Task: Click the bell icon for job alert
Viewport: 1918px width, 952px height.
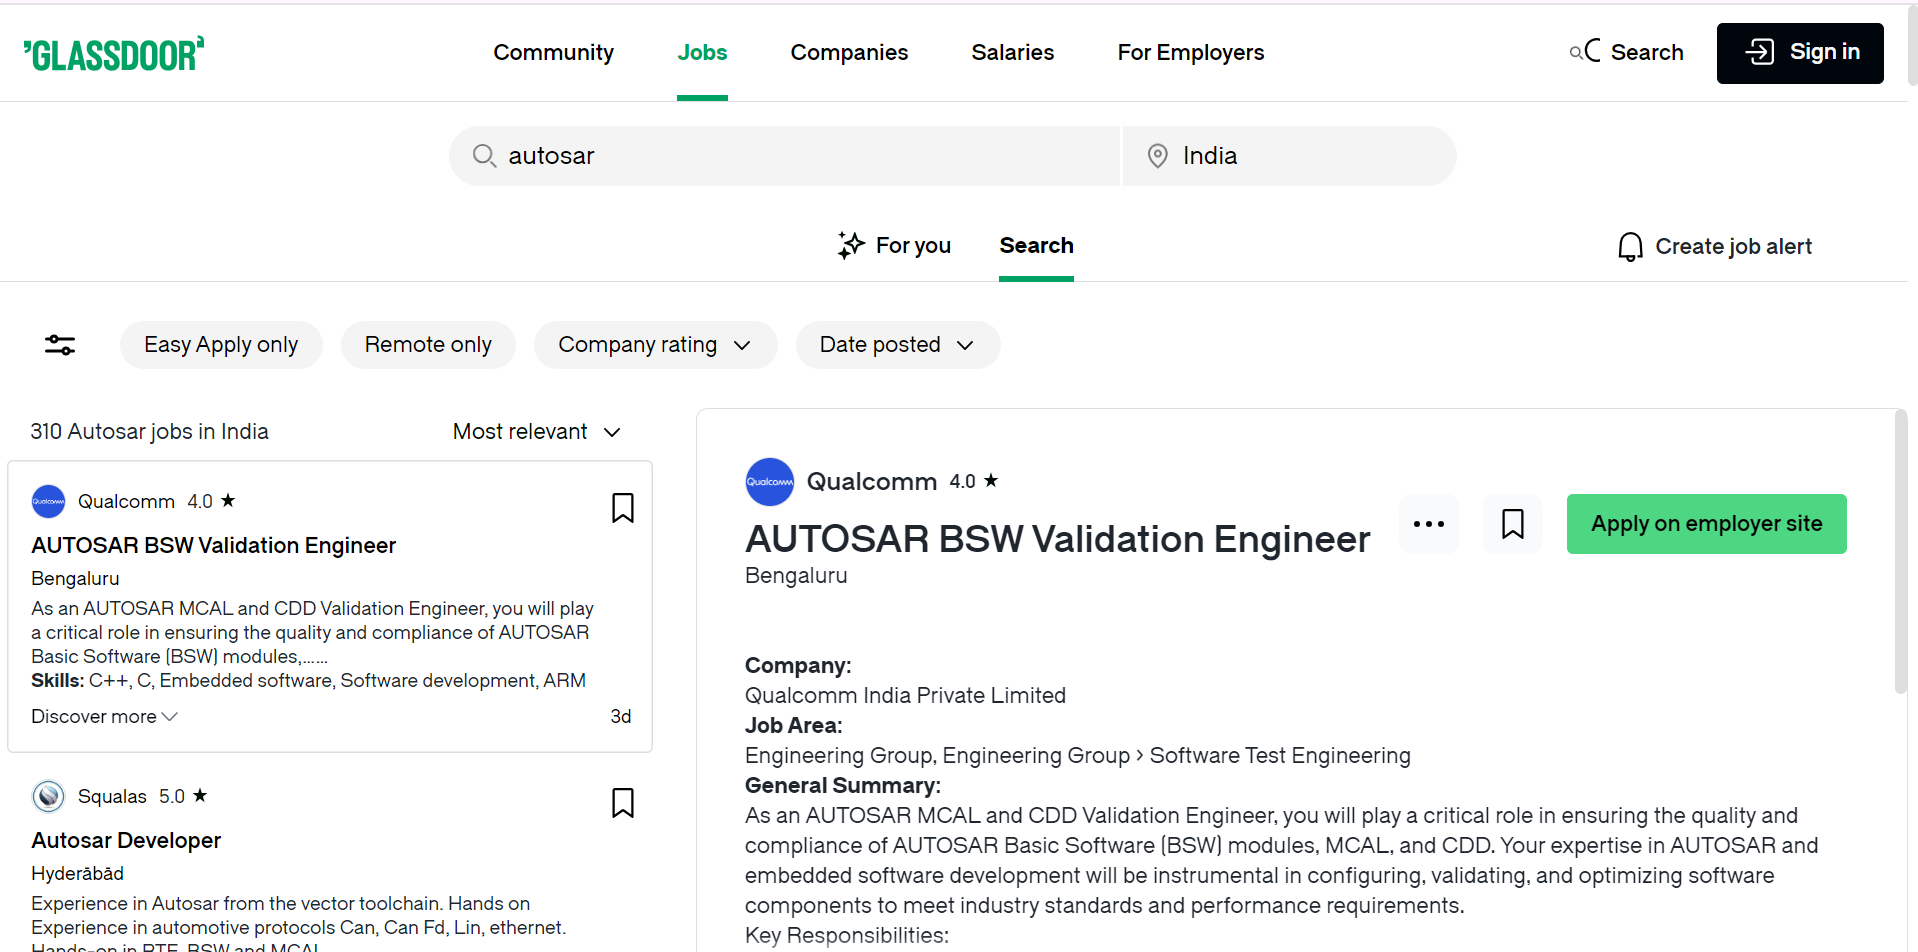Action: (1630, 247)
